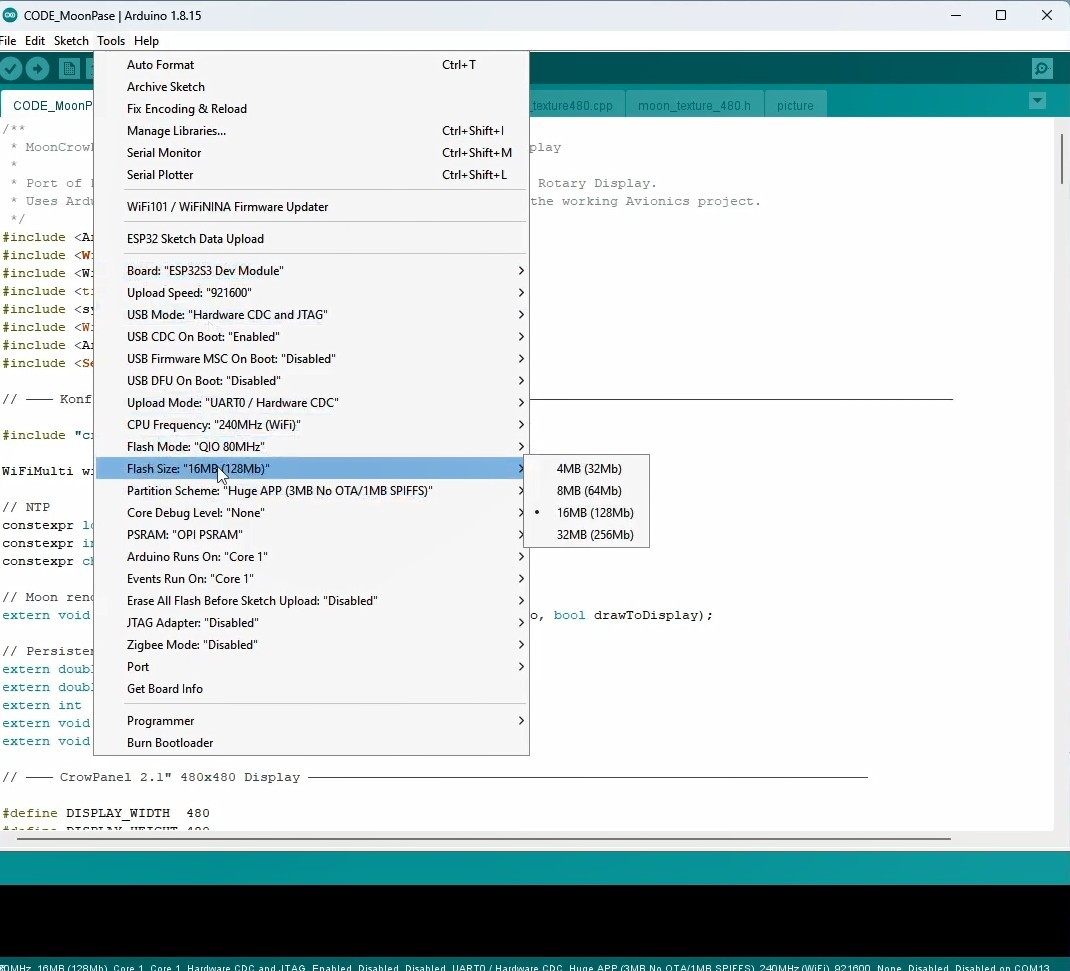
Task: Switch to the moon_texture_480.h tab
Action: coord(694,105)
